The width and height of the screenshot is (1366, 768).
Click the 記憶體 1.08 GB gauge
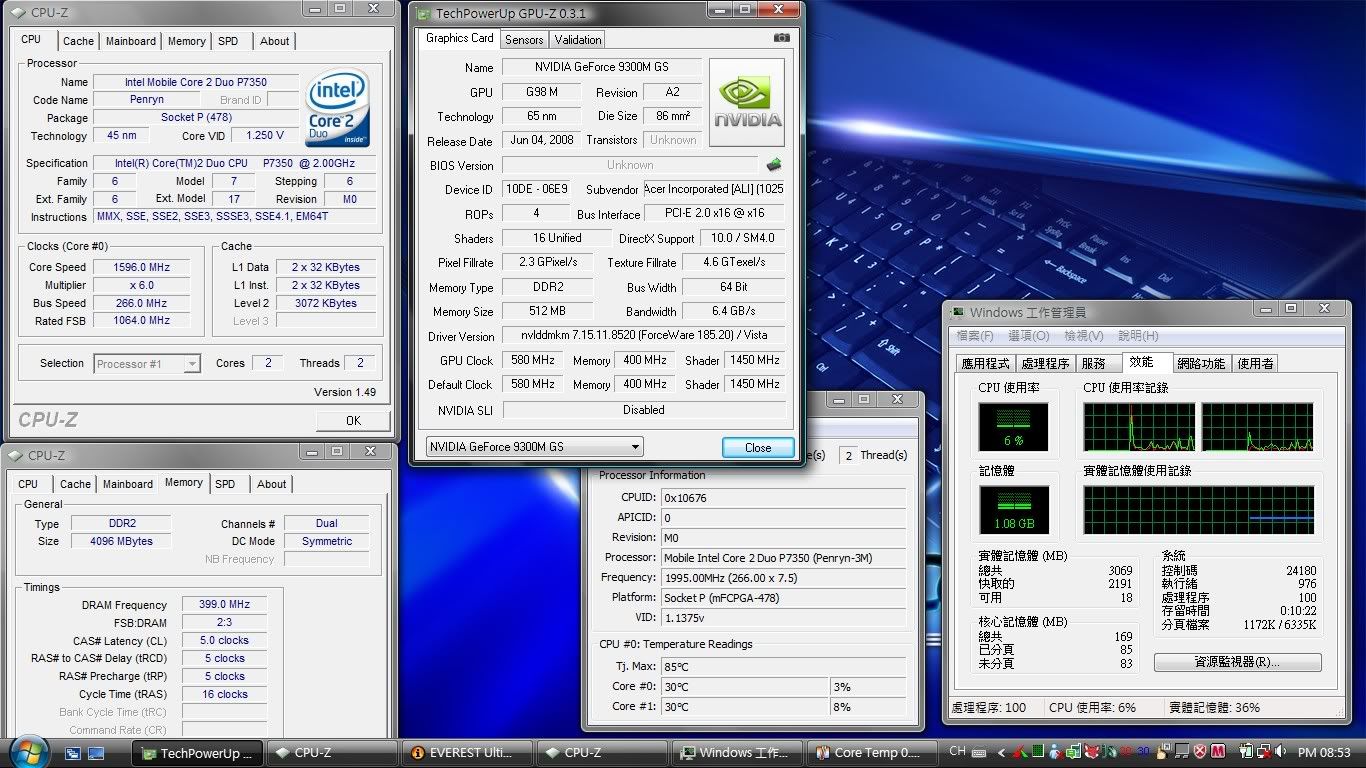[x=1014, y=510]
